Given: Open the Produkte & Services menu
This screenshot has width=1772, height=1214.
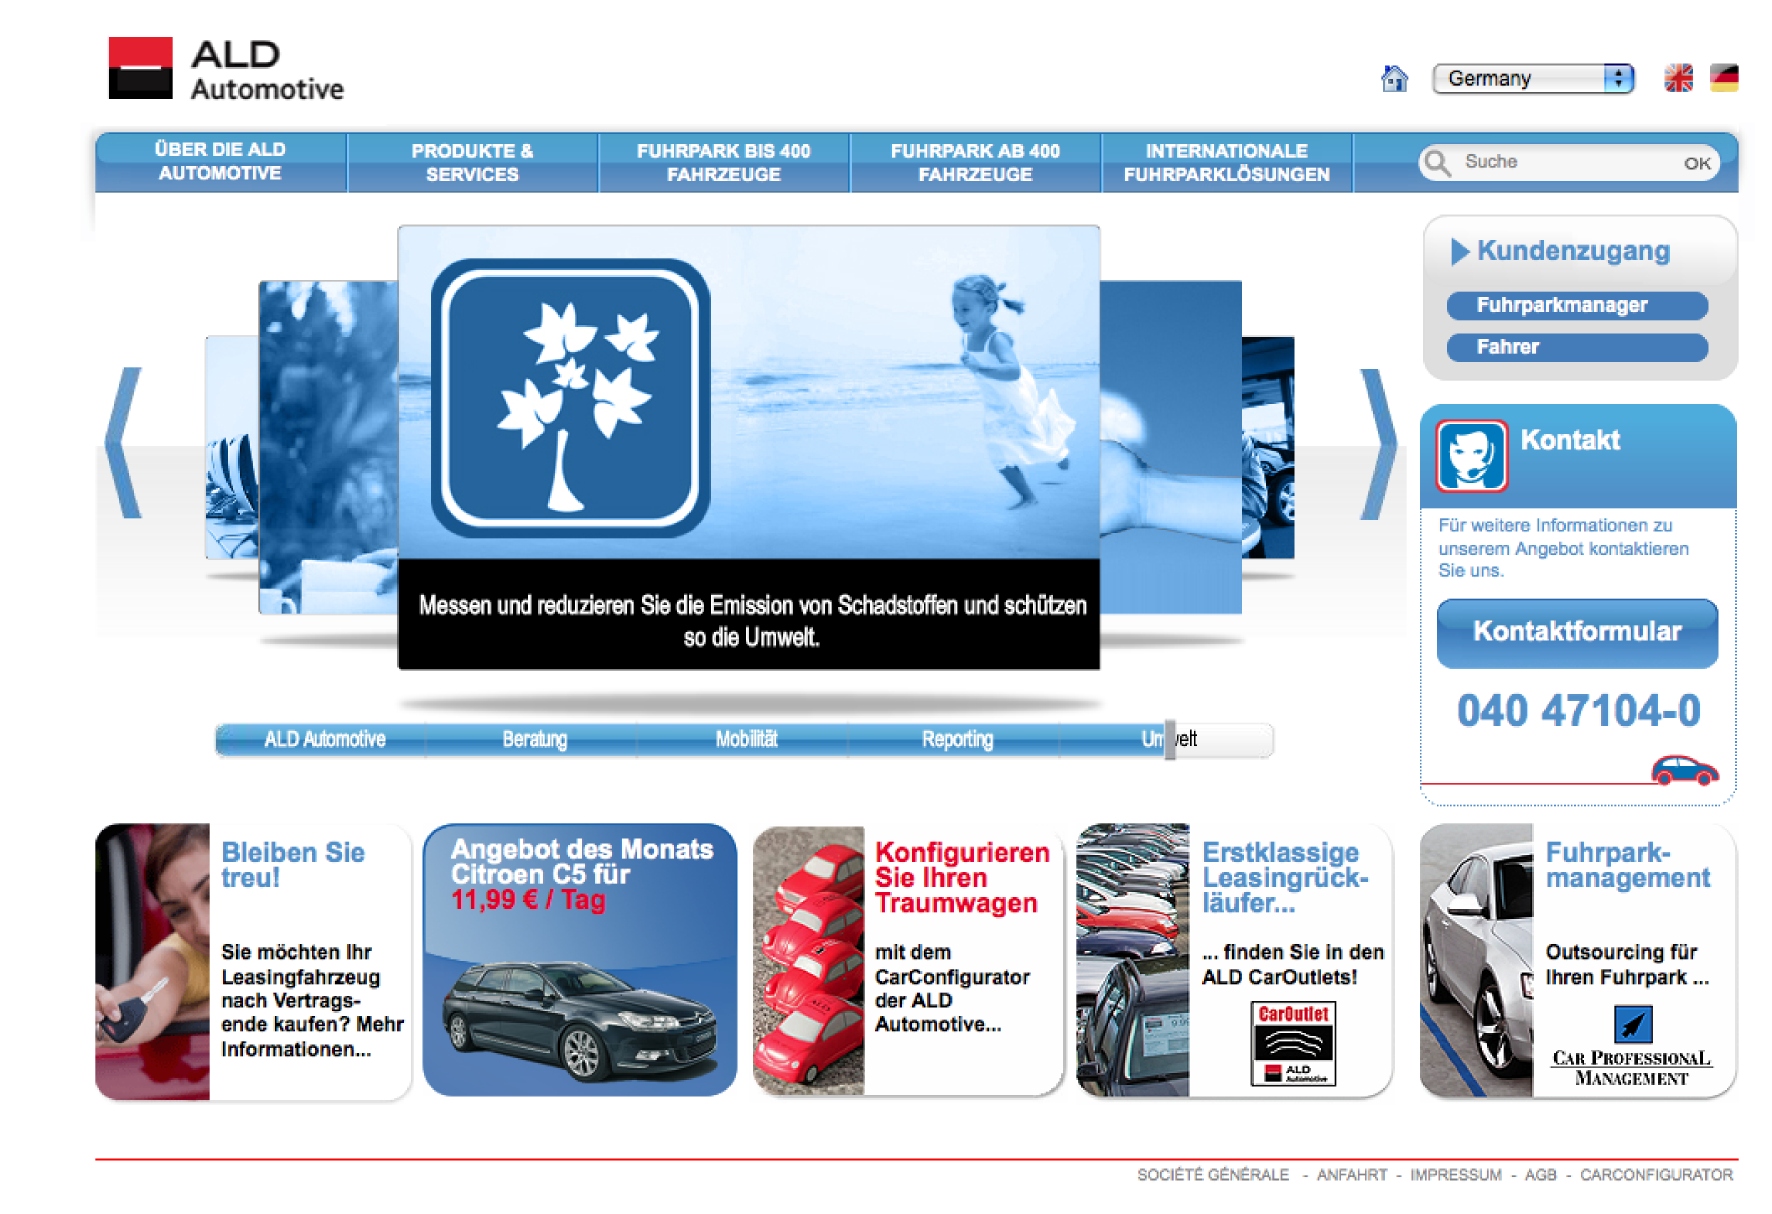Looking at the screenshot, I should point(471,161).
